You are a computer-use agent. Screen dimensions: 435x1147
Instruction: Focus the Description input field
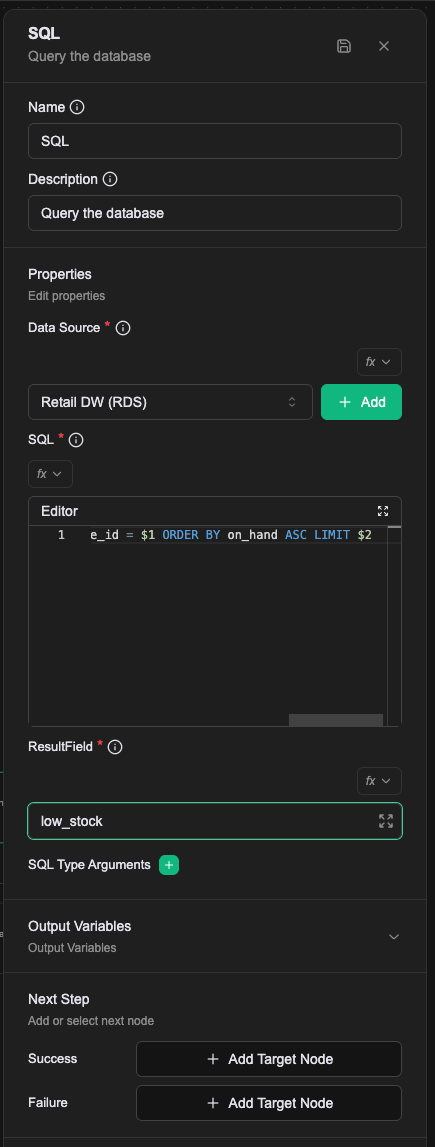point(215,213)
